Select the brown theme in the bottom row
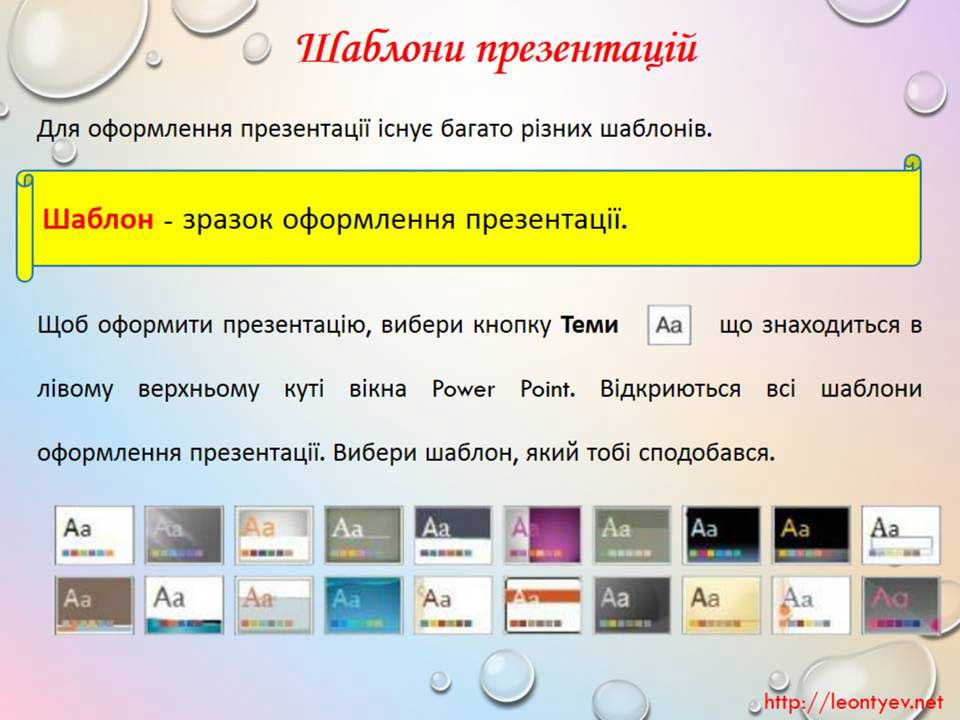 (95, 605)
